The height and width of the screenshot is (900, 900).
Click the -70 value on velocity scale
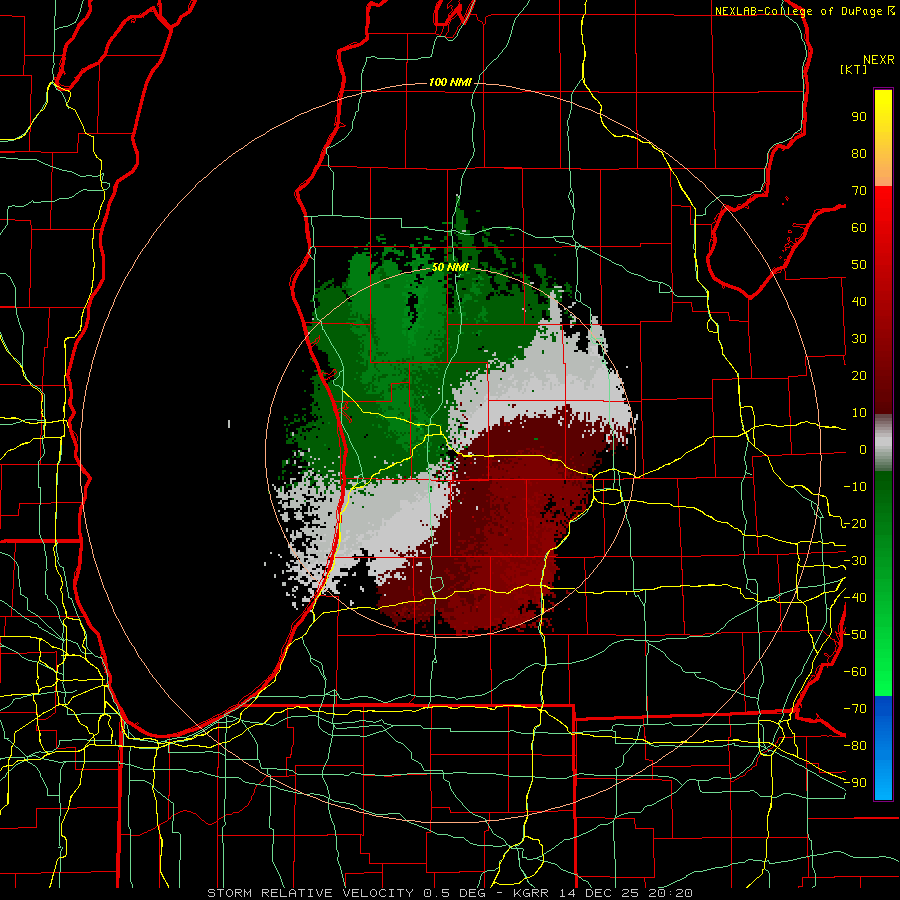pos(855,709)
